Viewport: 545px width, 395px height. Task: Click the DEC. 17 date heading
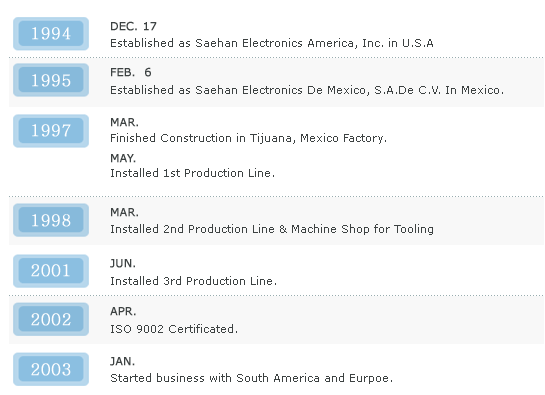[133, 26]
